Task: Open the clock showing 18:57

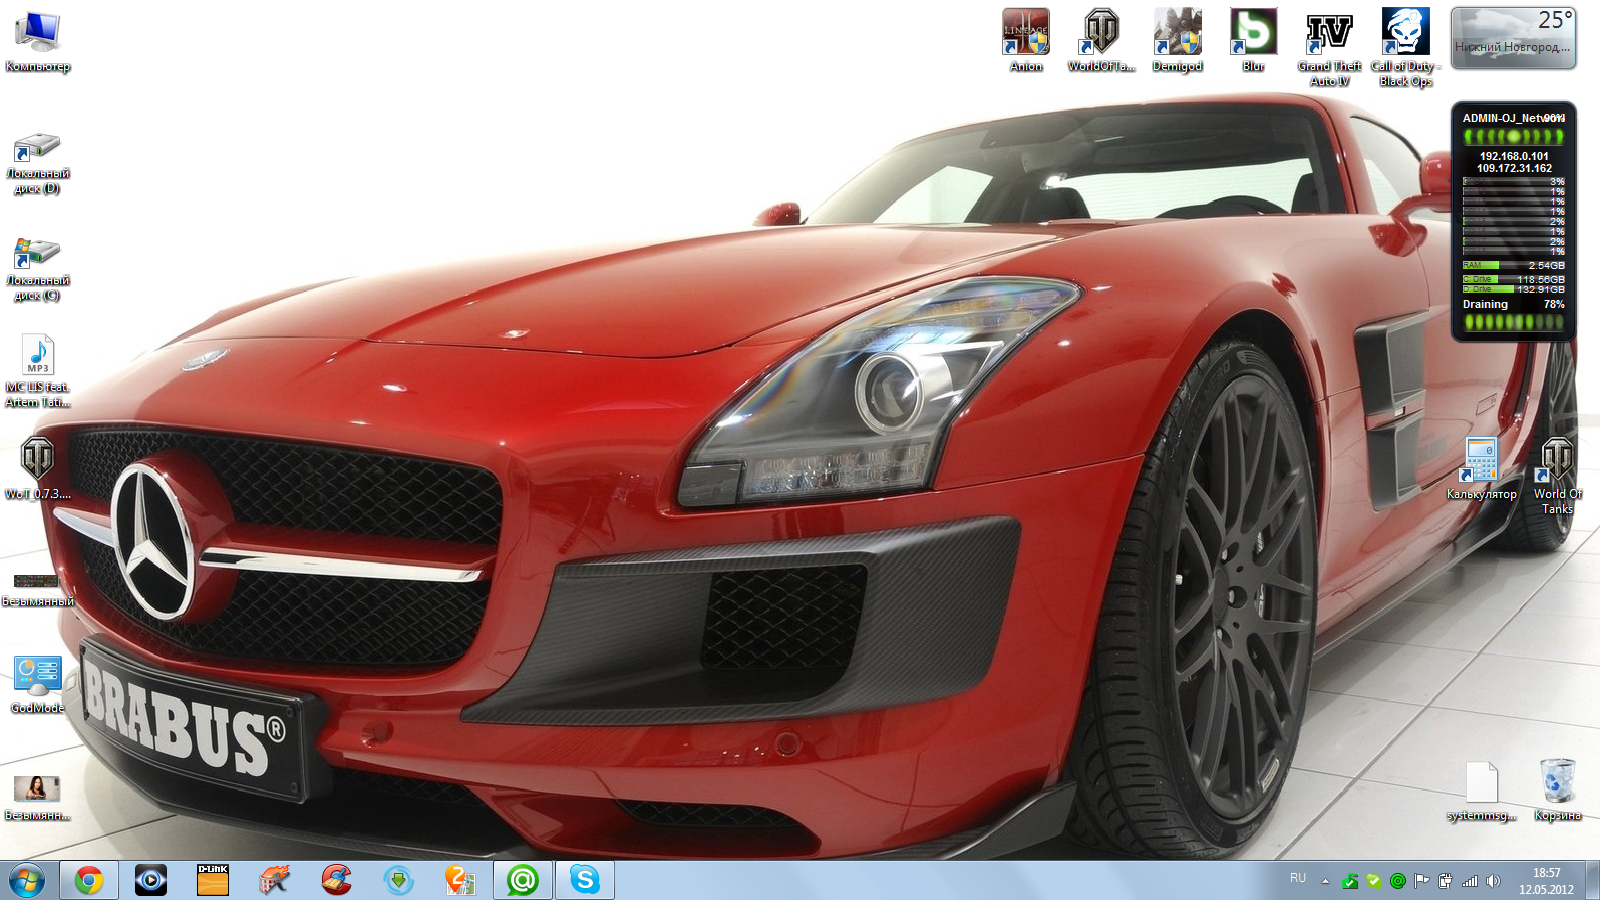Action: pyautogui.click(x=1546, y=881)
